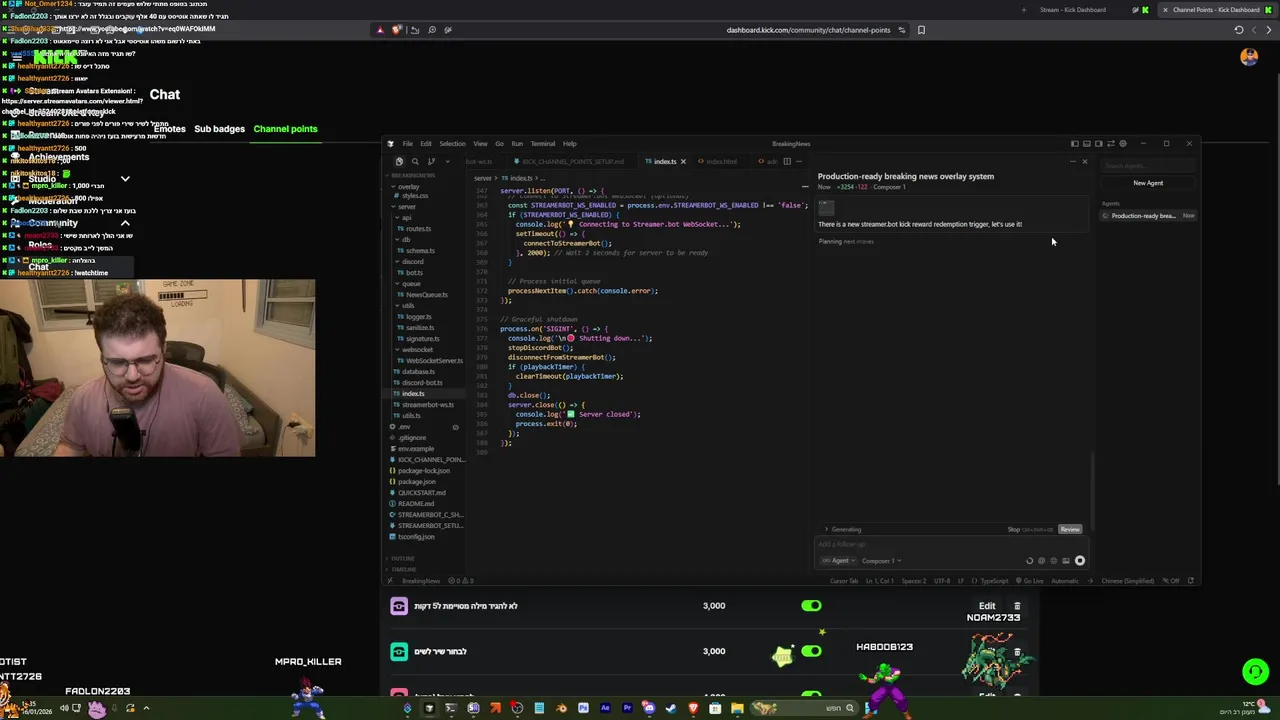Open streamerbot-ws.ts file
Image resolution: width=1280 pixels, height=720 pixels.
[x=427, y=405]
